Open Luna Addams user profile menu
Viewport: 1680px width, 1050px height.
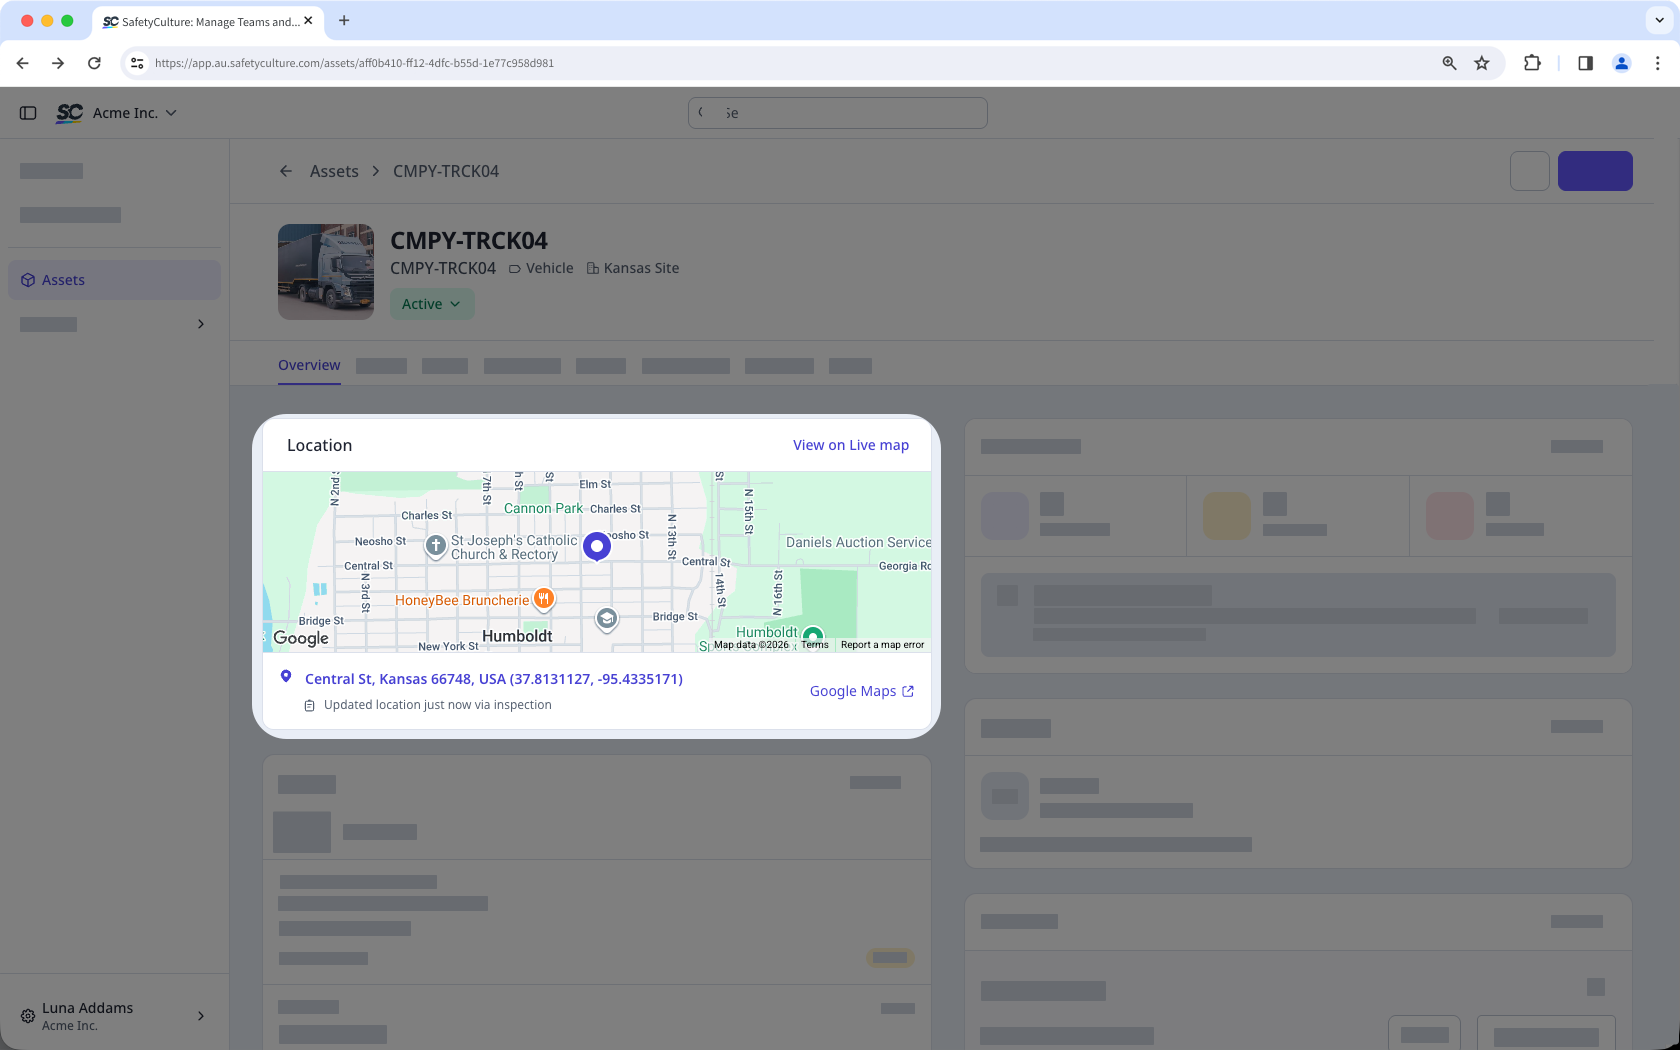pos(114,1016)
